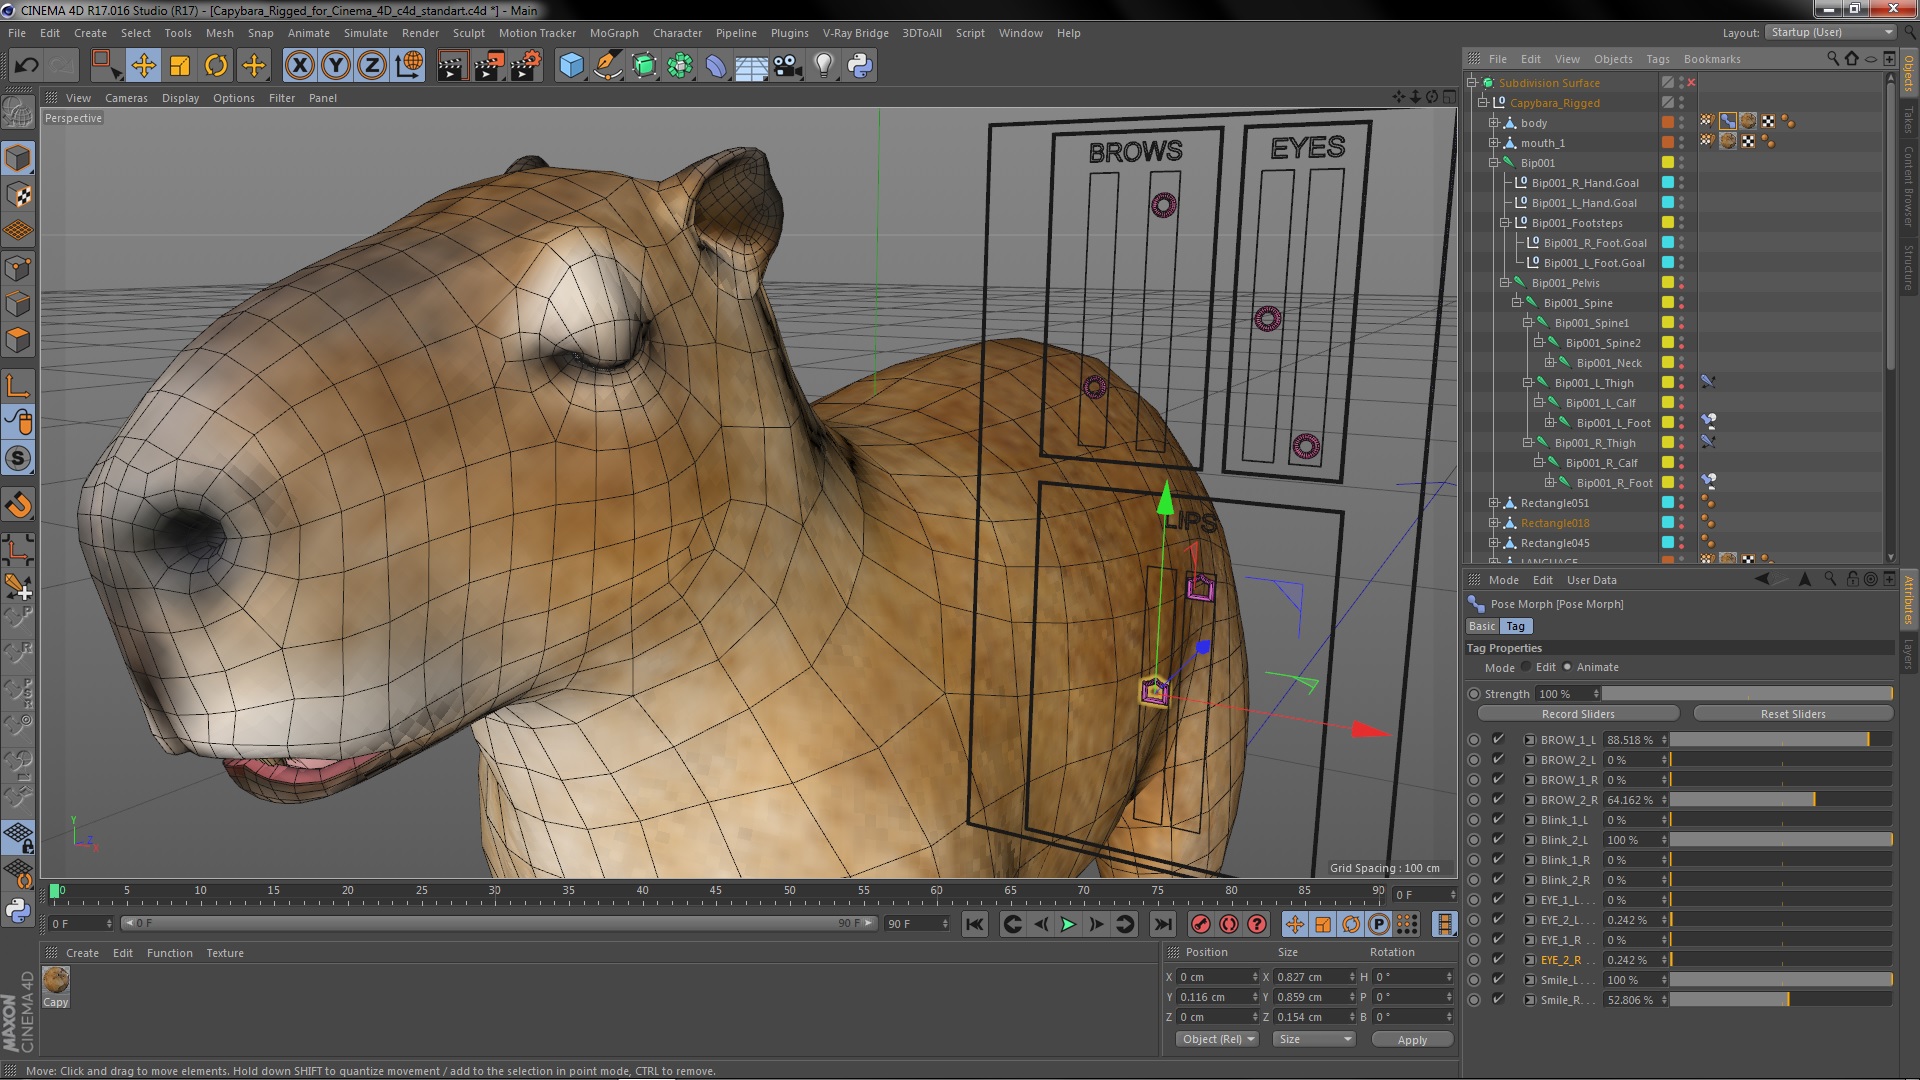Open the Cameras viewport menu
The height and width of the screenshot is (1080, 1920).
(x=126, y=98)
